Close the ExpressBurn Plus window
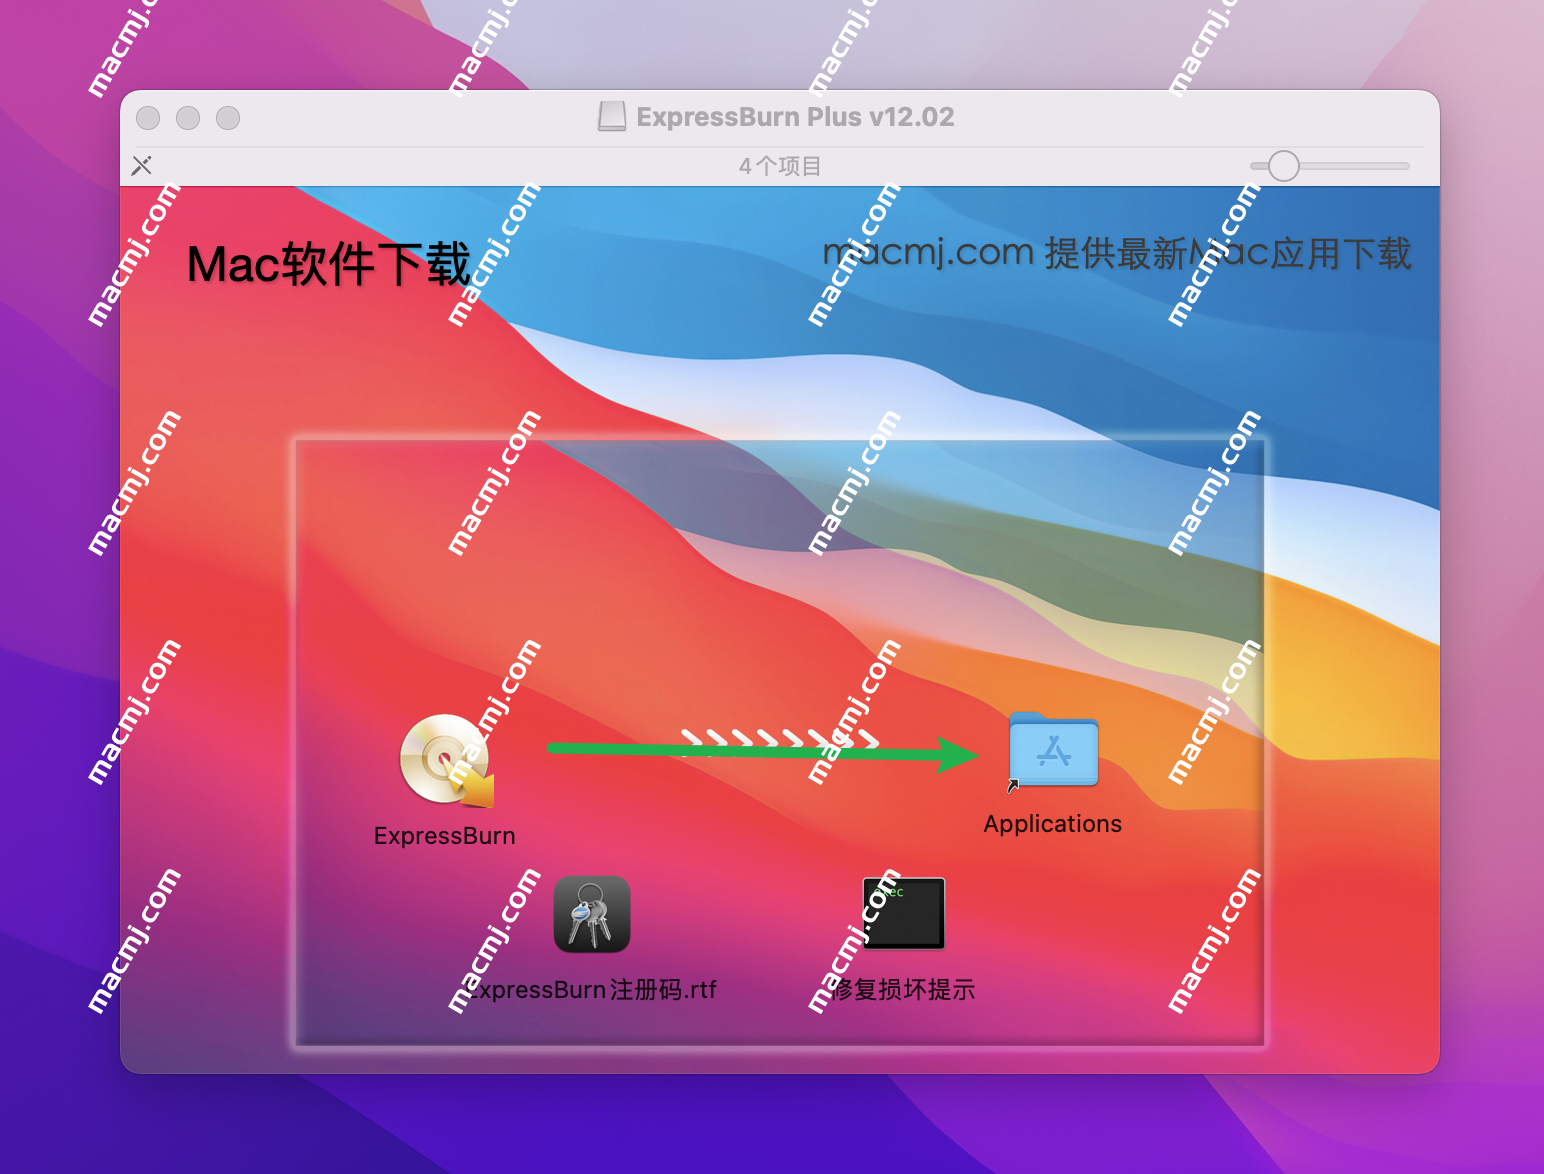 coord(148,118)
